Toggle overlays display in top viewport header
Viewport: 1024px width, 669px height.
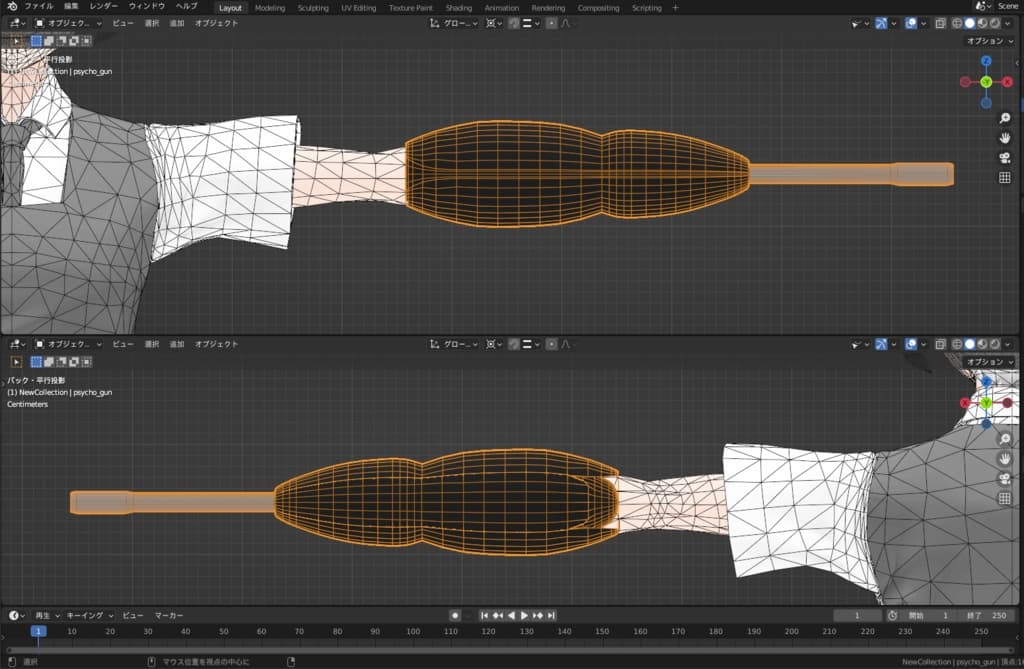(x=911, y=23)
